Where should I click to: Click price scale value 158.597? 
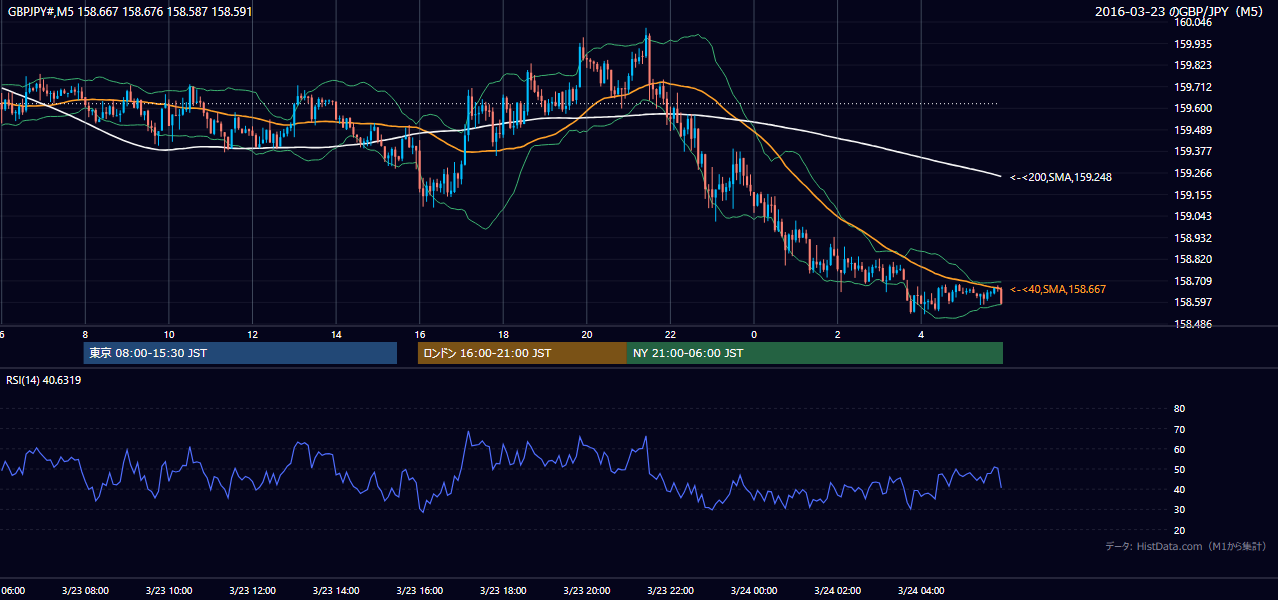1192,303
